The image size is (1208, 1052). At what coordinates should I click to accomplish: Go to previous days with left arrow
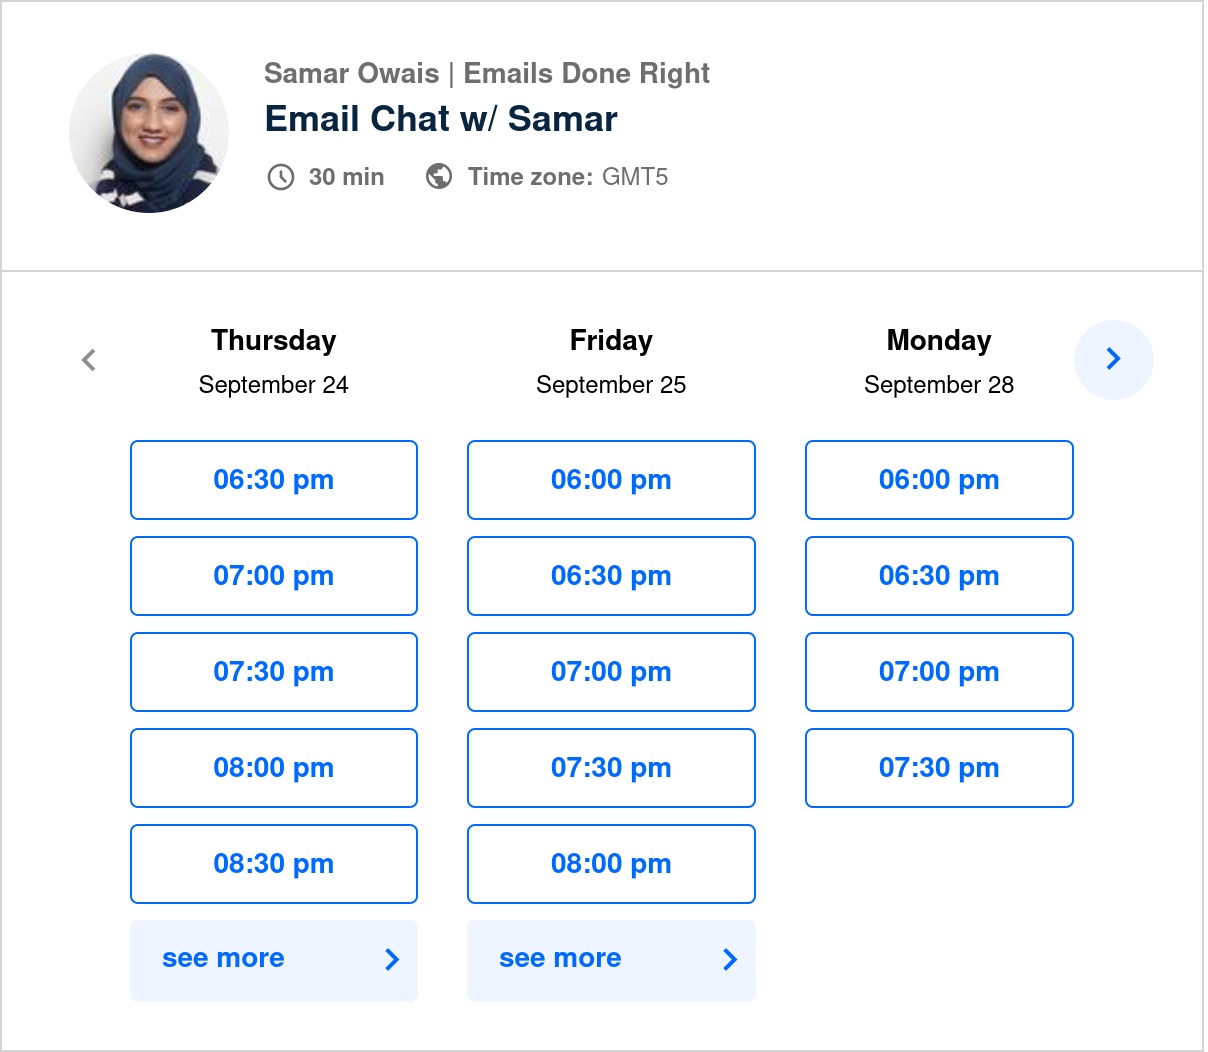click(89, 360)
